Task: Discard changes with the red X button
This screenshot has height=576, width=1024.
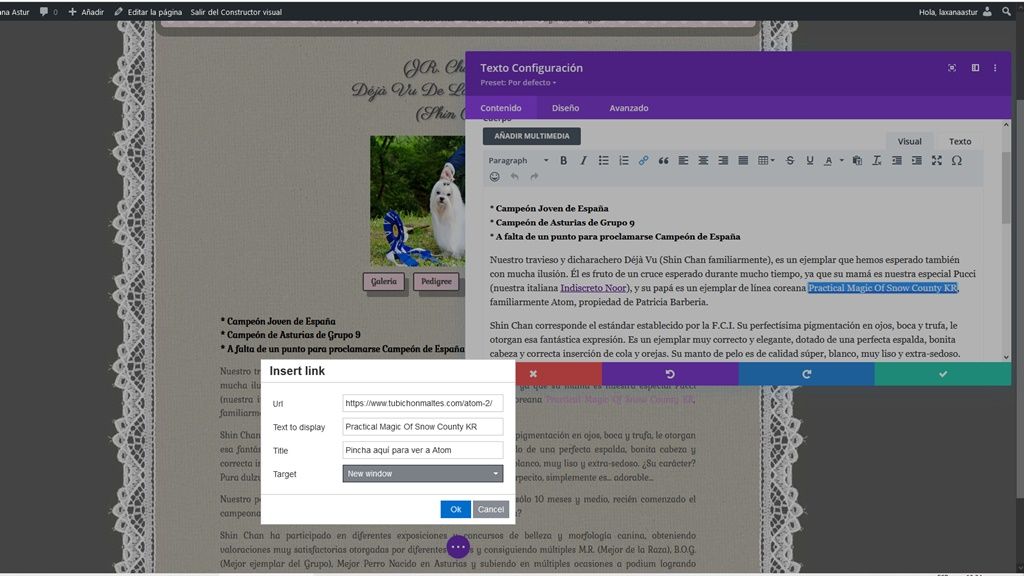Action: [534, 374]
